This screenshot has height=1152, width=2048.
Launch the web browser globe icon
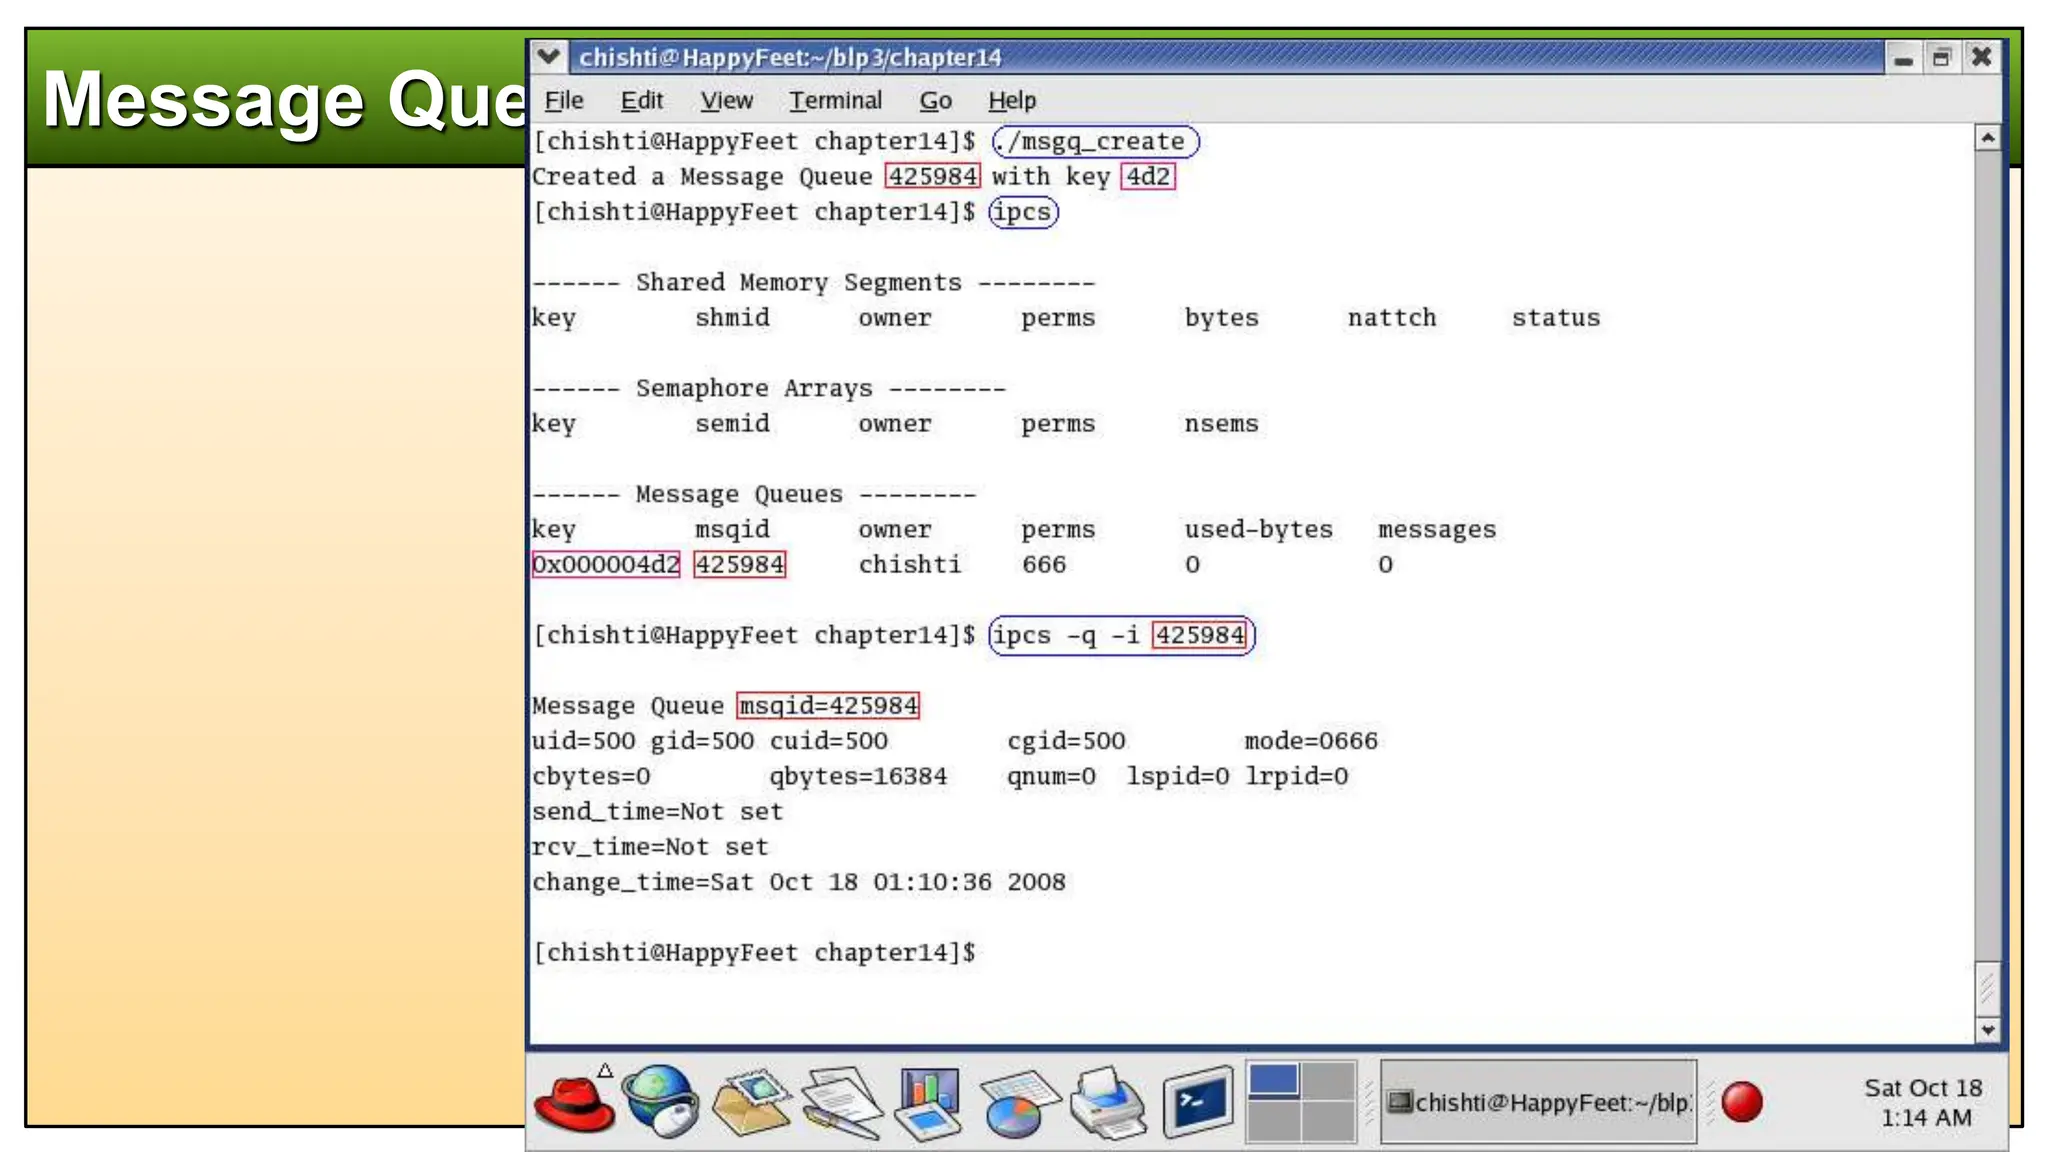[x=660, y=1101]
